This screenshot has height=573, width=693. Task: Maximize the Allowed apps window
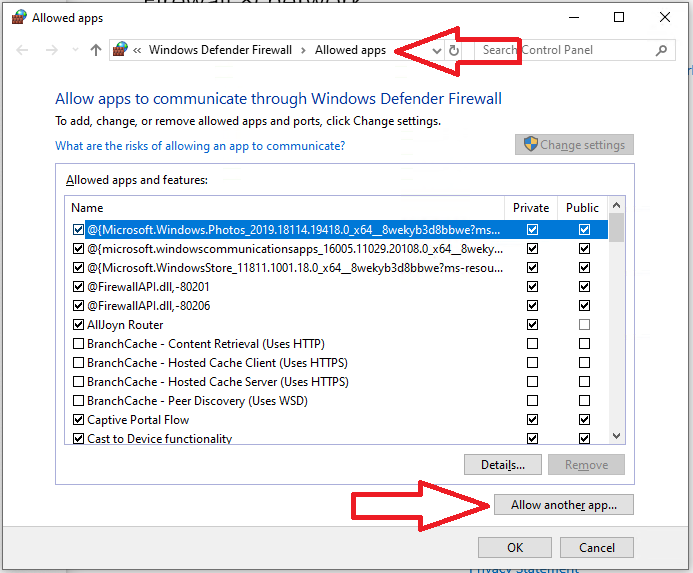click(619, 18)
